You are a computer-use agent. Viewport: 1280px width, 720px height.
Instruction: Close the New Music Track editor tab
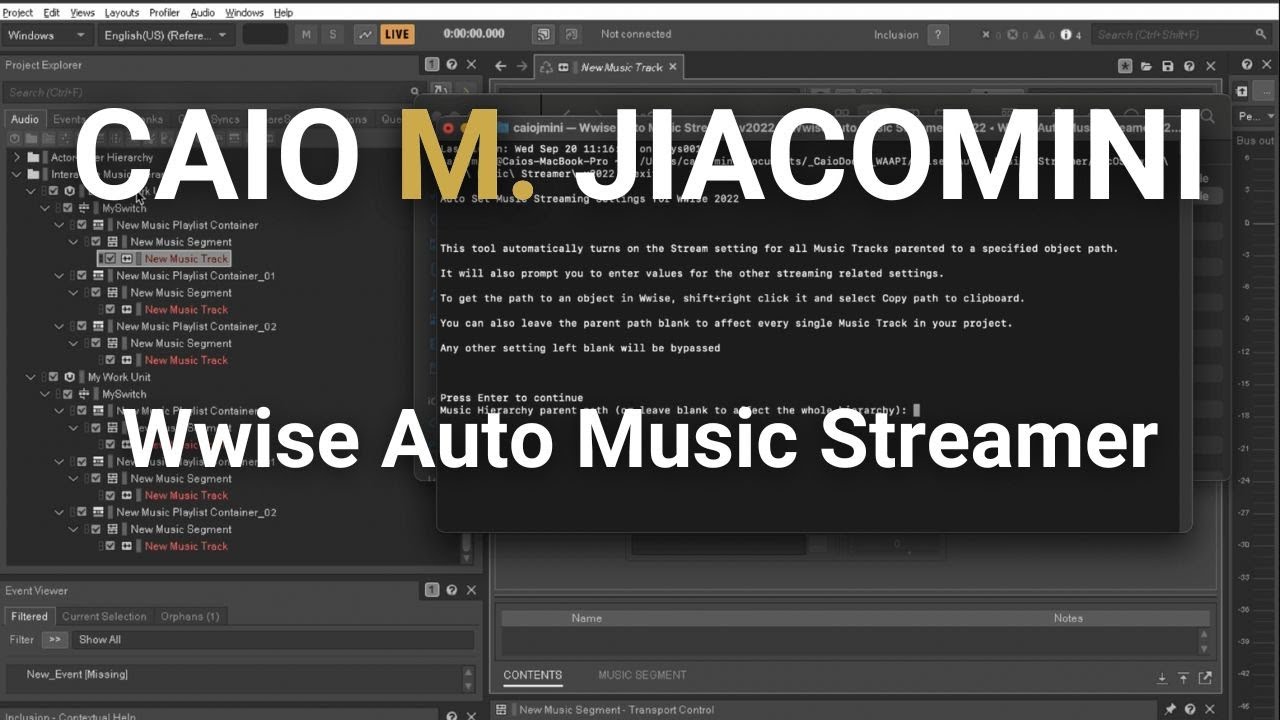[x=673, y=67]
